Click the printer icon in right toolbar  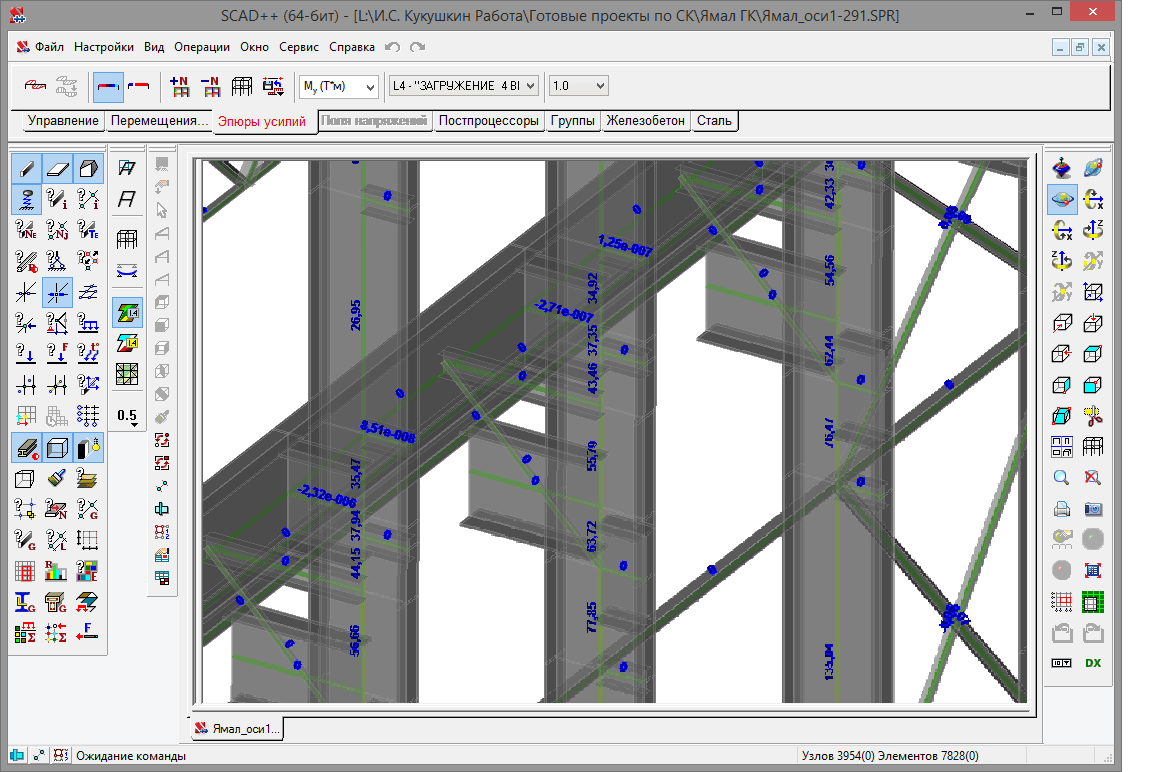tap(1062, 509)
